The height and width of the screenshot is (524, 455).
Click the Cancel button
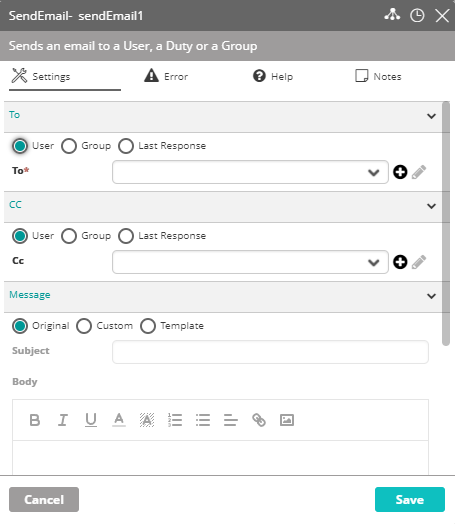[44, 500]
